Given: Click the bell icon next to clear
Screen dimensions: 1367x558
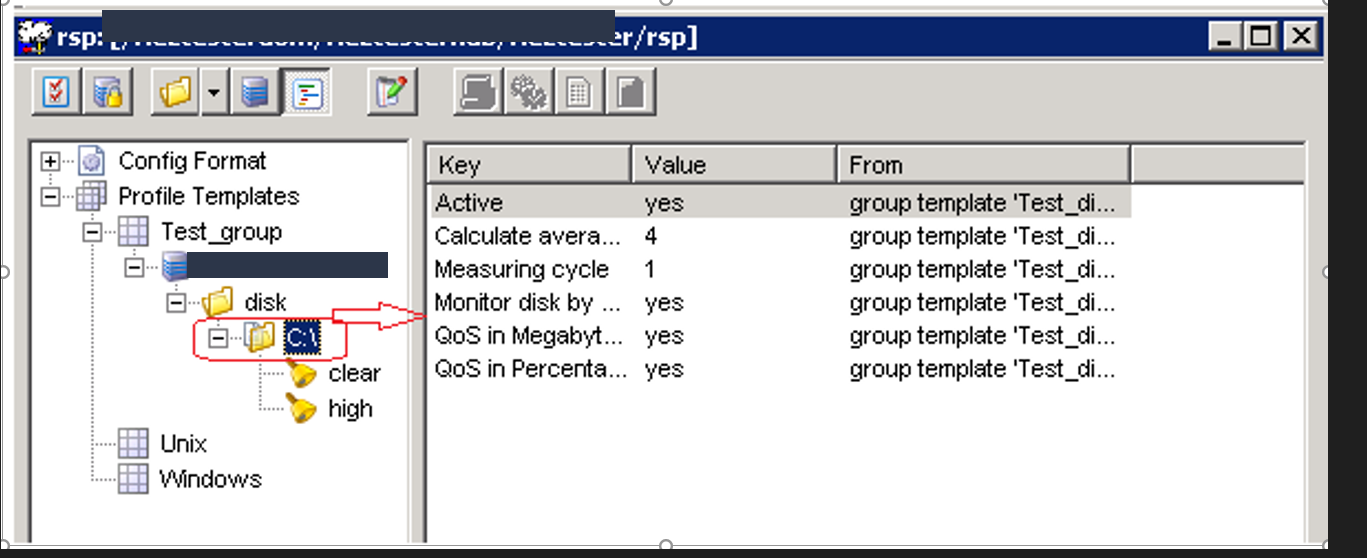Looking at the screenshot, I should point(300,374).
